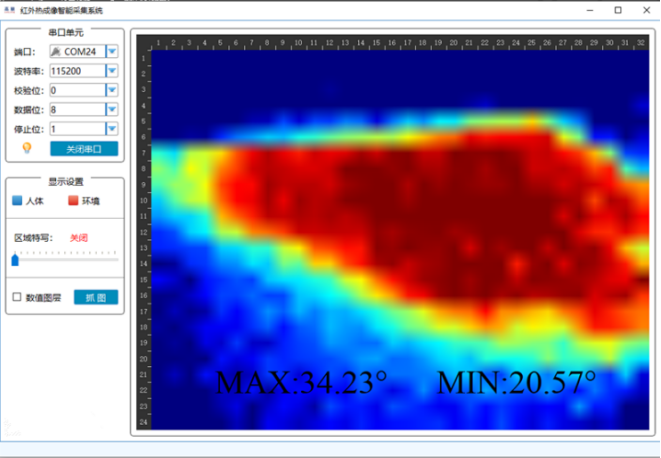The height and width of the screenshot is (458, 661).
Task: Expand the 数据位 dropdown arrow
Action: tap(112, 110)
